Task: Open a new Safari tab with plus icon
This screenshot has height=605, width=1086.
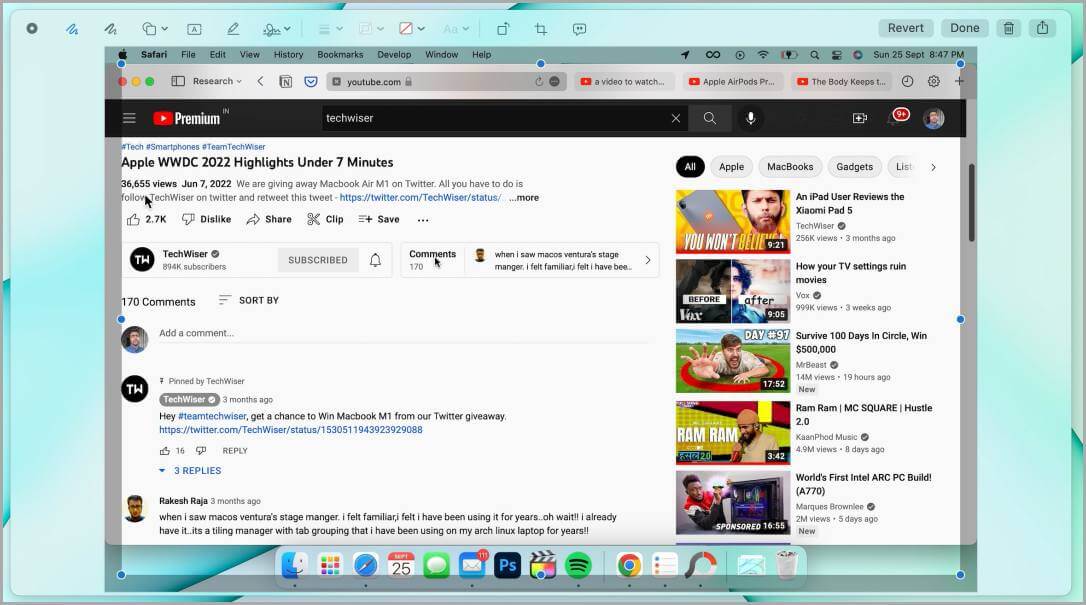Action: pos(959,82)
